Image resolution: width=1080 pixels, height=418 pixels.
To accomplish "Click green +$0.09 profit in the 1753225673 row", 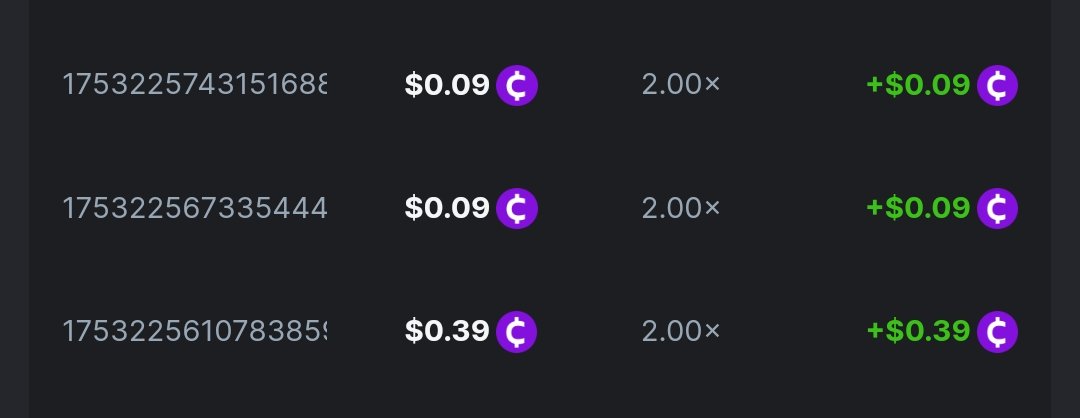I will point(918,208).
